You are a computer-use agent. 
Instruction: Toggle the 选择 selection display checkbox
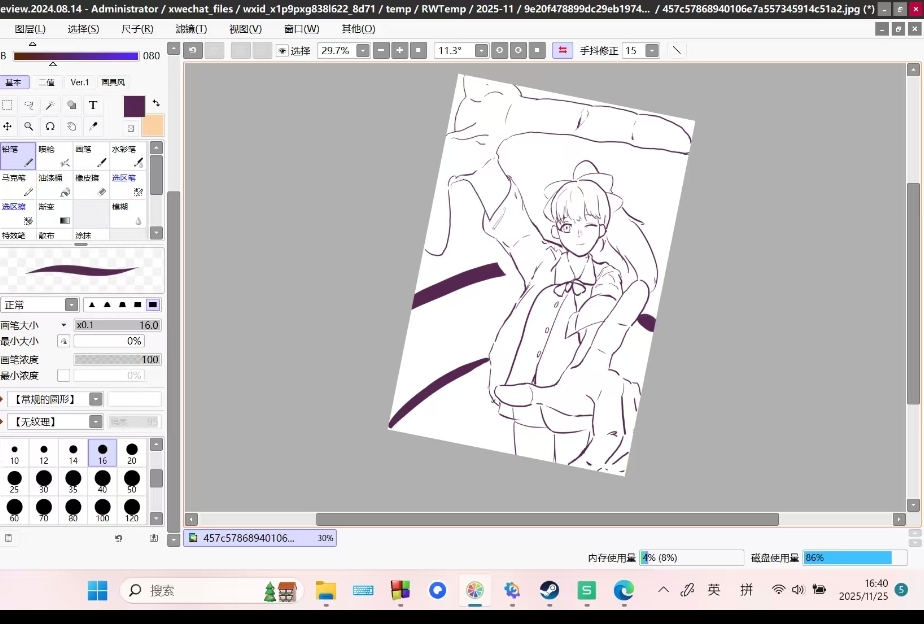[x=282, y=51]
